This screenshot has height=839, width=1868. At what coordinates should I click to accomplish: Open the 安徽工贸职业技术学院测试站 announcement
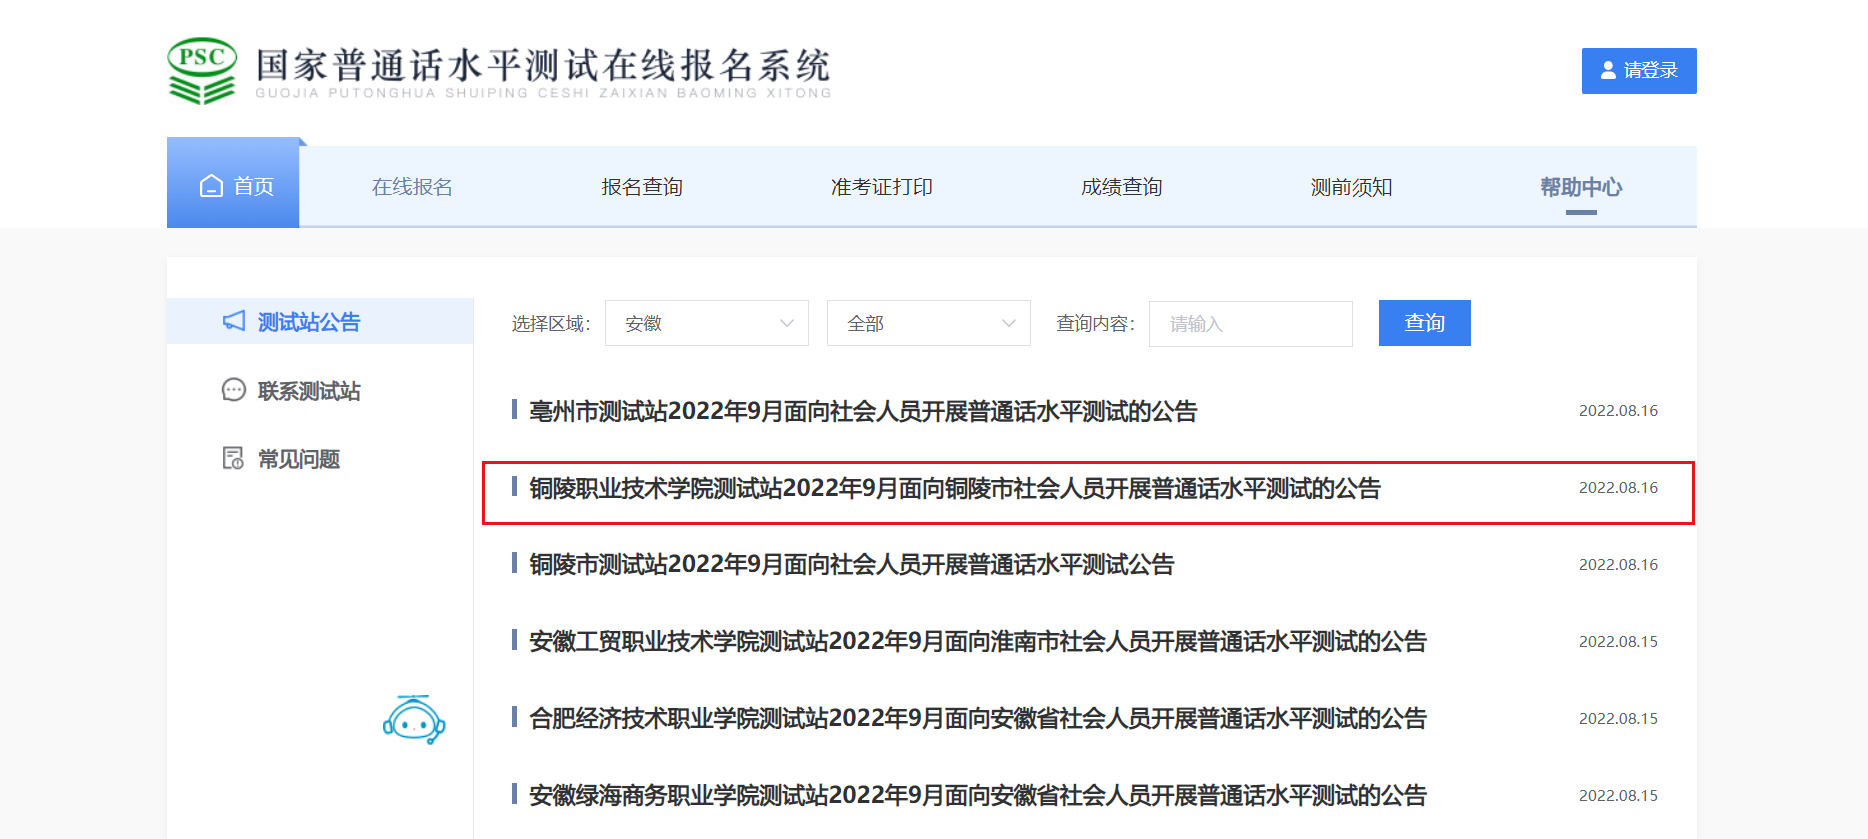point(978,642)
